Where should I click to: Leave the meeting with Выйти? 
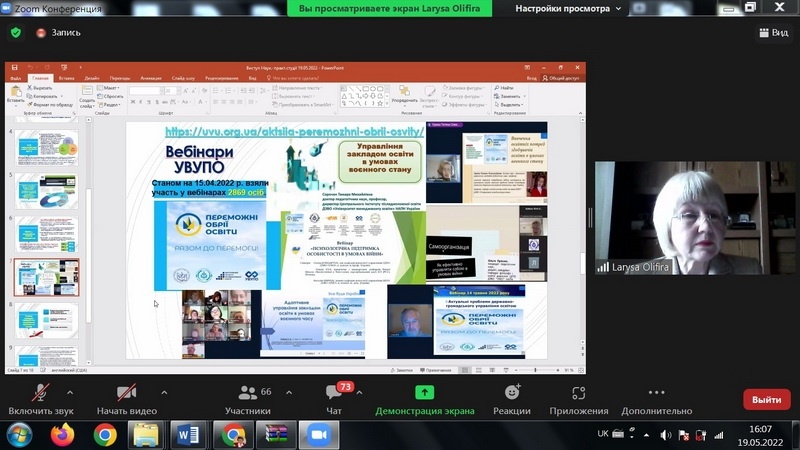click(x=766, y=399)
